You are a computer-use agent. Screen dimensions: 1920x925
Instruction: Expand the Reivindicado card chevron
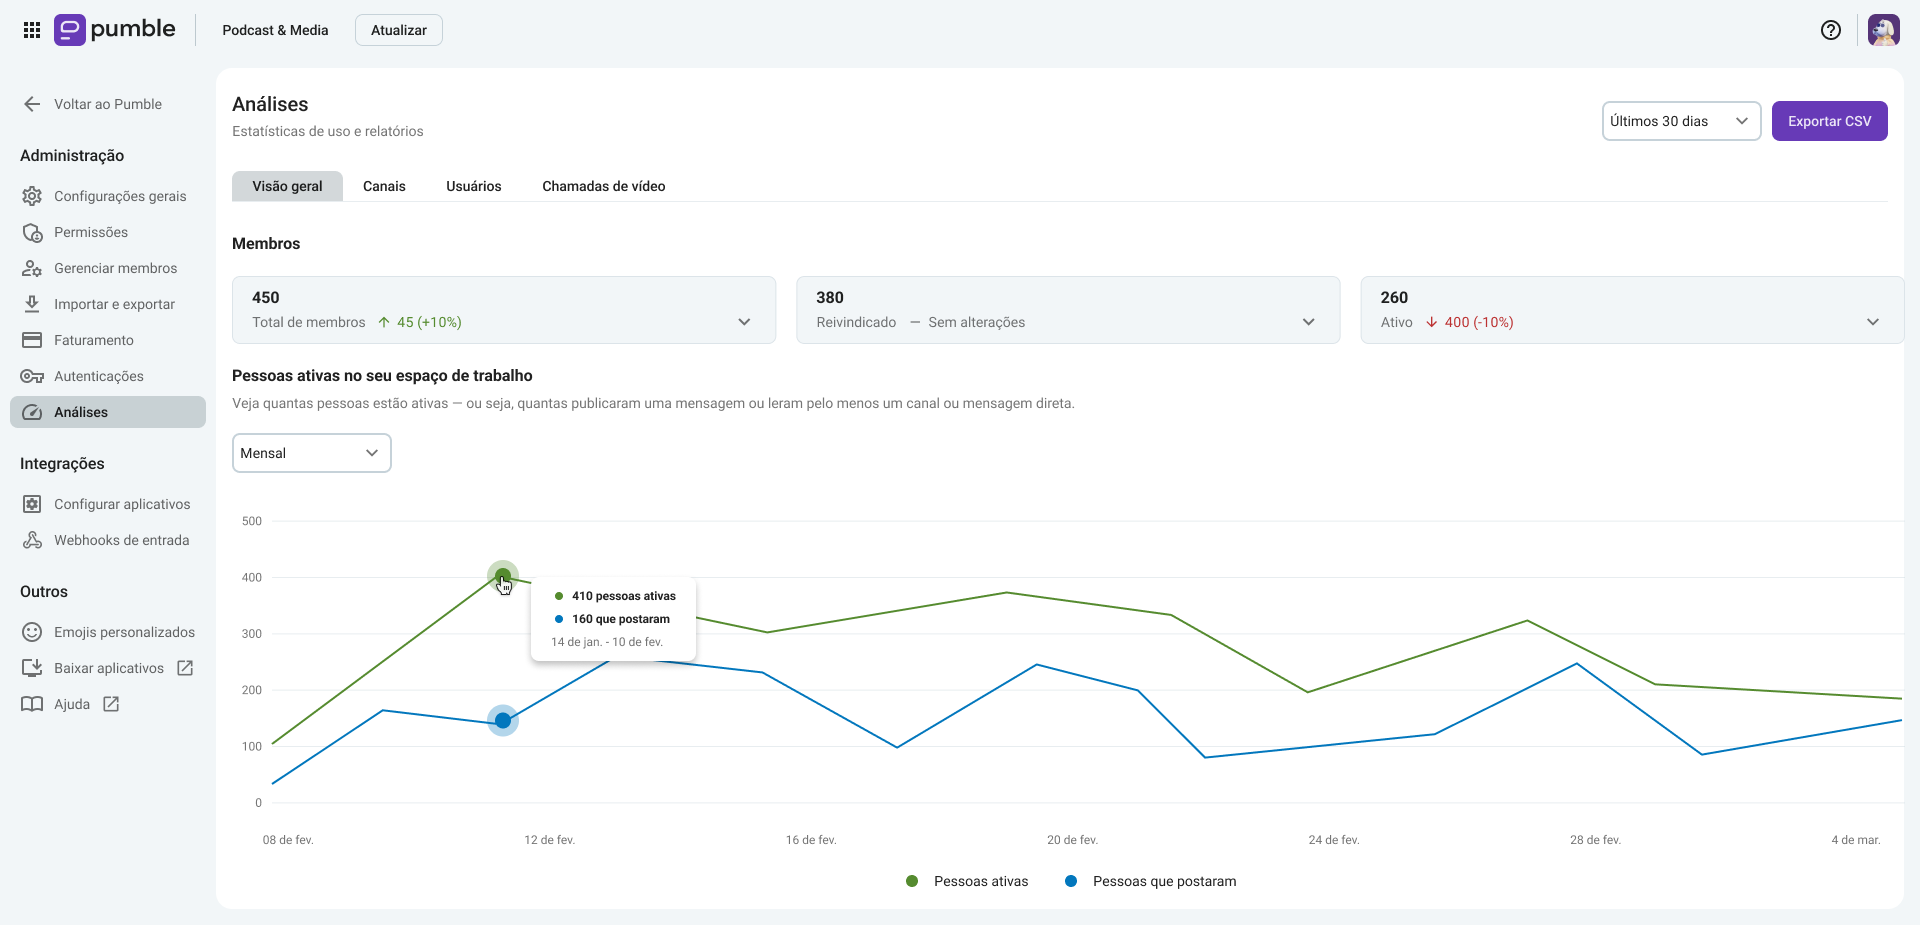[x=1308, y=322]
